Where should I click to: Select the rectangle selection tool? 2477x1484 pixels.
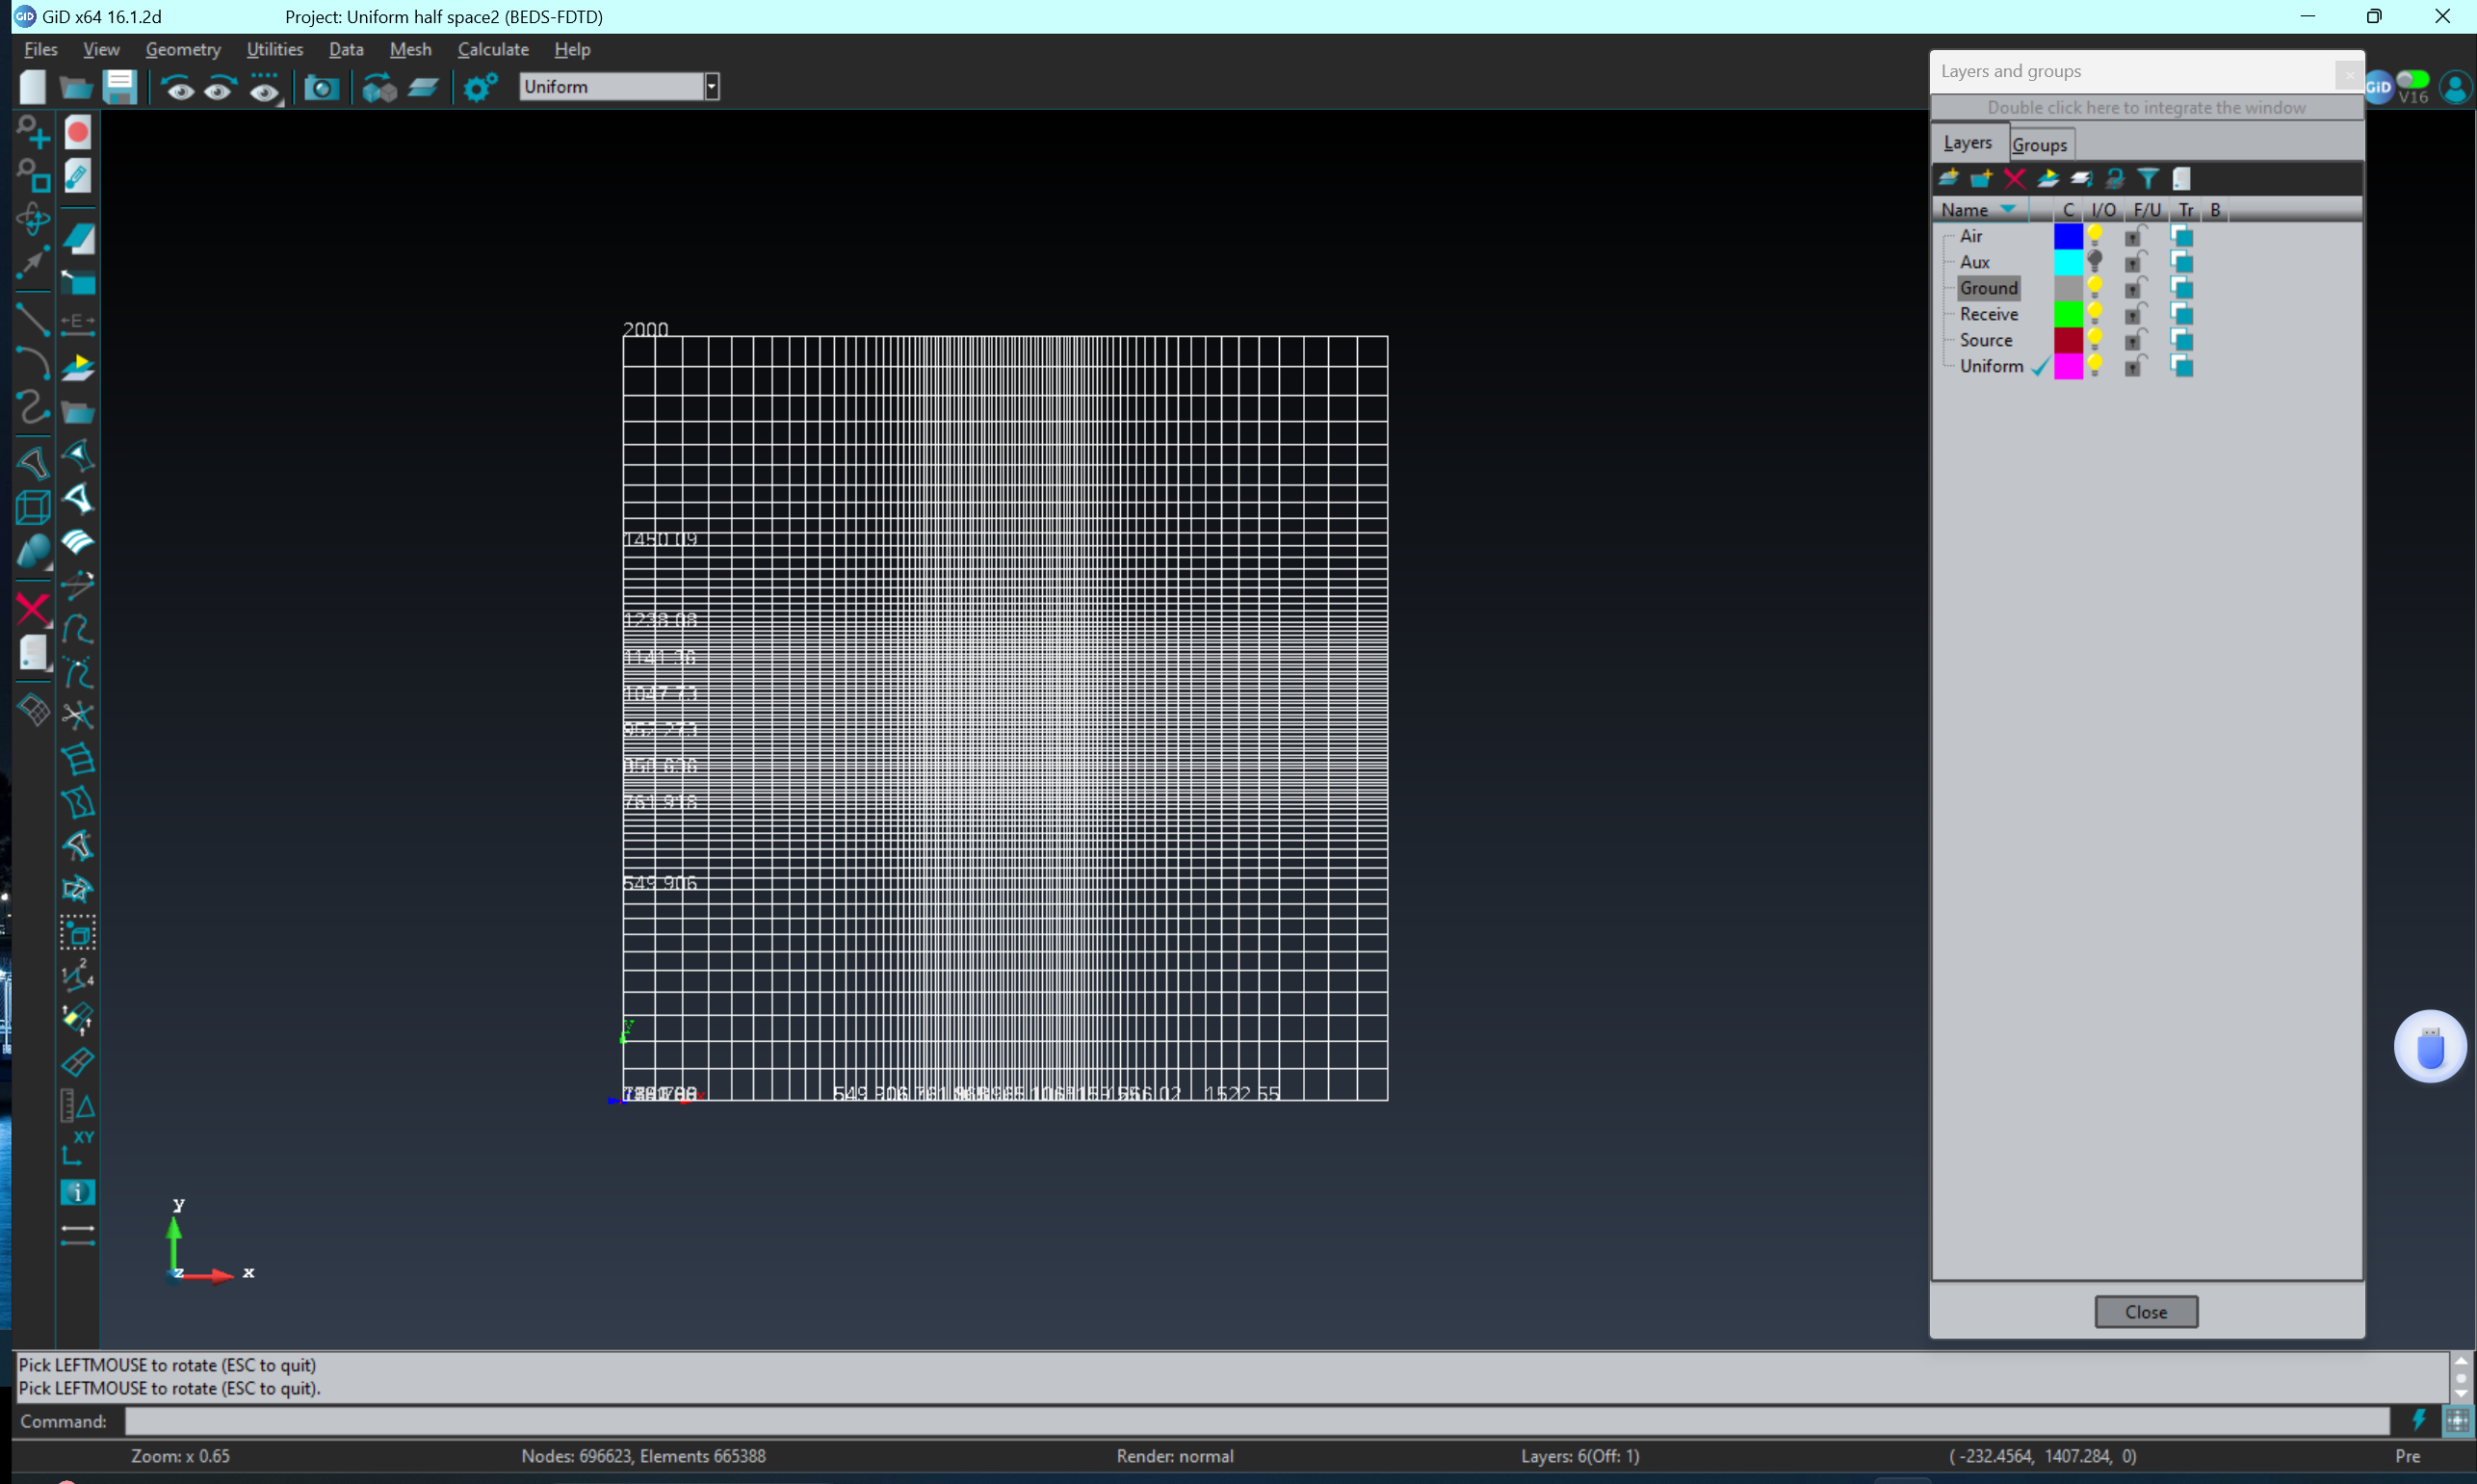point(78,931)
